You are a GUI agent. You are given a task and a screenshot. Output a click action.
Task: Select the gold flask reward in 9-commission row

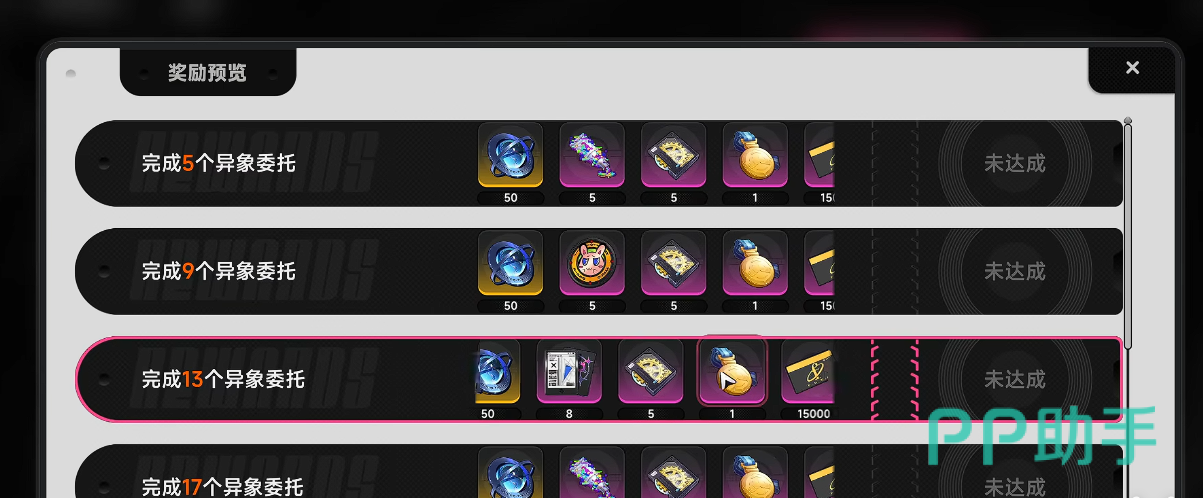click(x=755, y=263)
